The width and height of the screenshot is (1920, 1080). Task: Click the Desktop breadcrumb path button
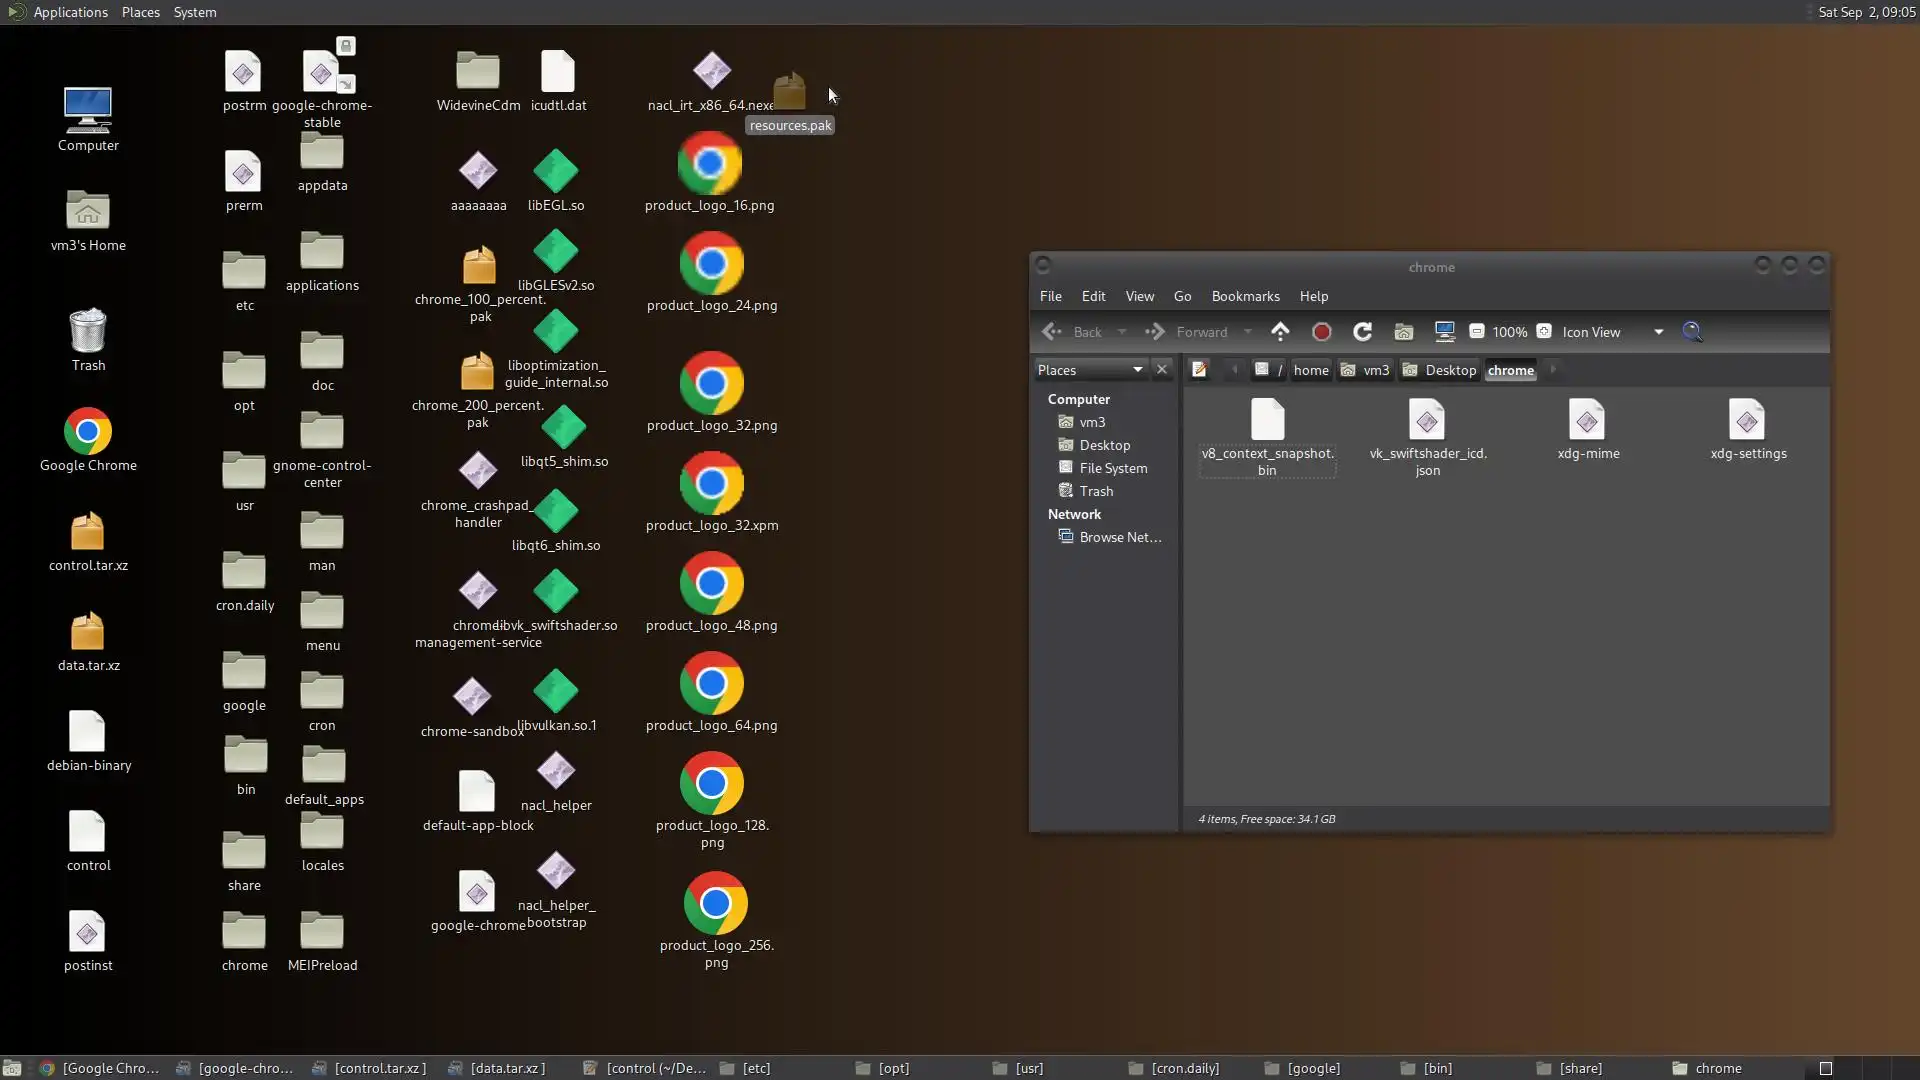(1440, 370)
